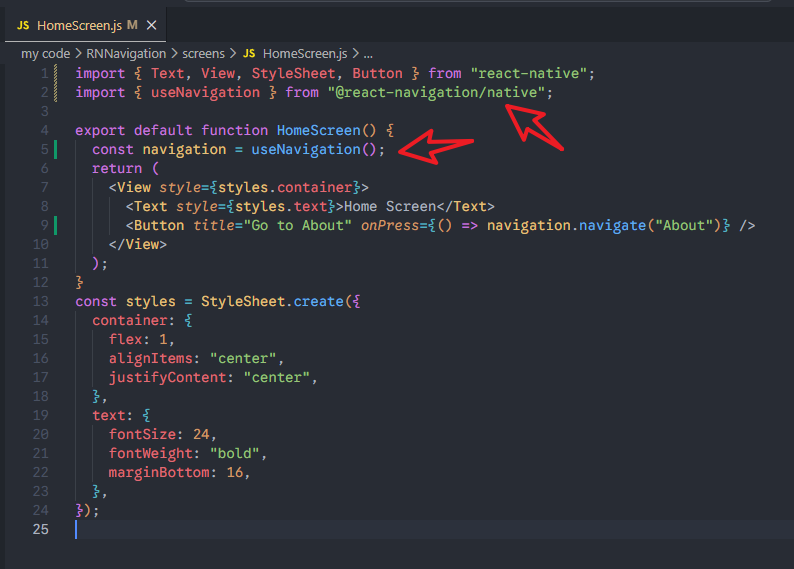Click the useNavigation() call on line 5
This screenshot has width=794, height=569.
pyautogui.click(x=317, y=150)
